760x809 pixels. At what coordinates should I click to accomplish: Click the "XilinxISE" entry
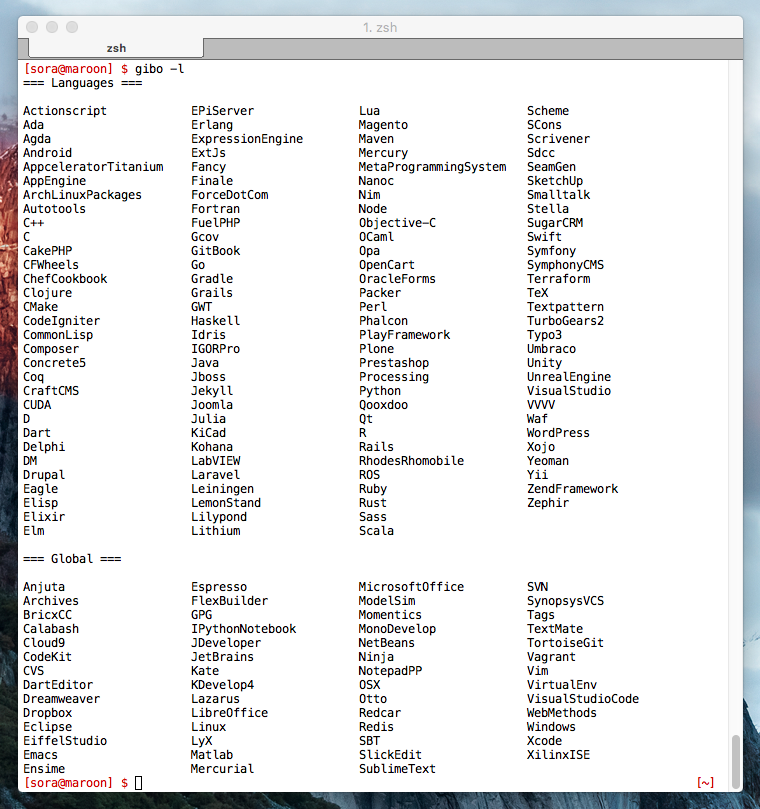pyautogui.click(x=558, y=754)
